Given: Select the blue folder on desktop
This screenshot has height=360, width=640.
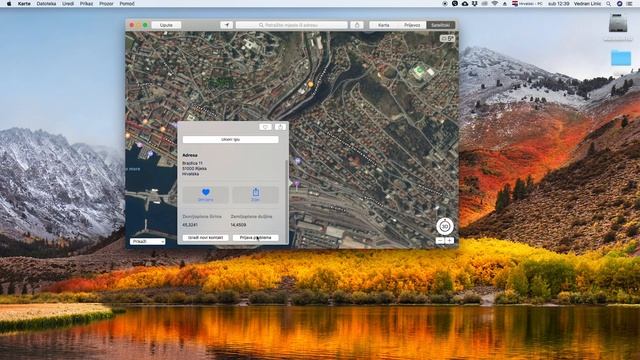Looking at the screenshot, I should [621, 58].
